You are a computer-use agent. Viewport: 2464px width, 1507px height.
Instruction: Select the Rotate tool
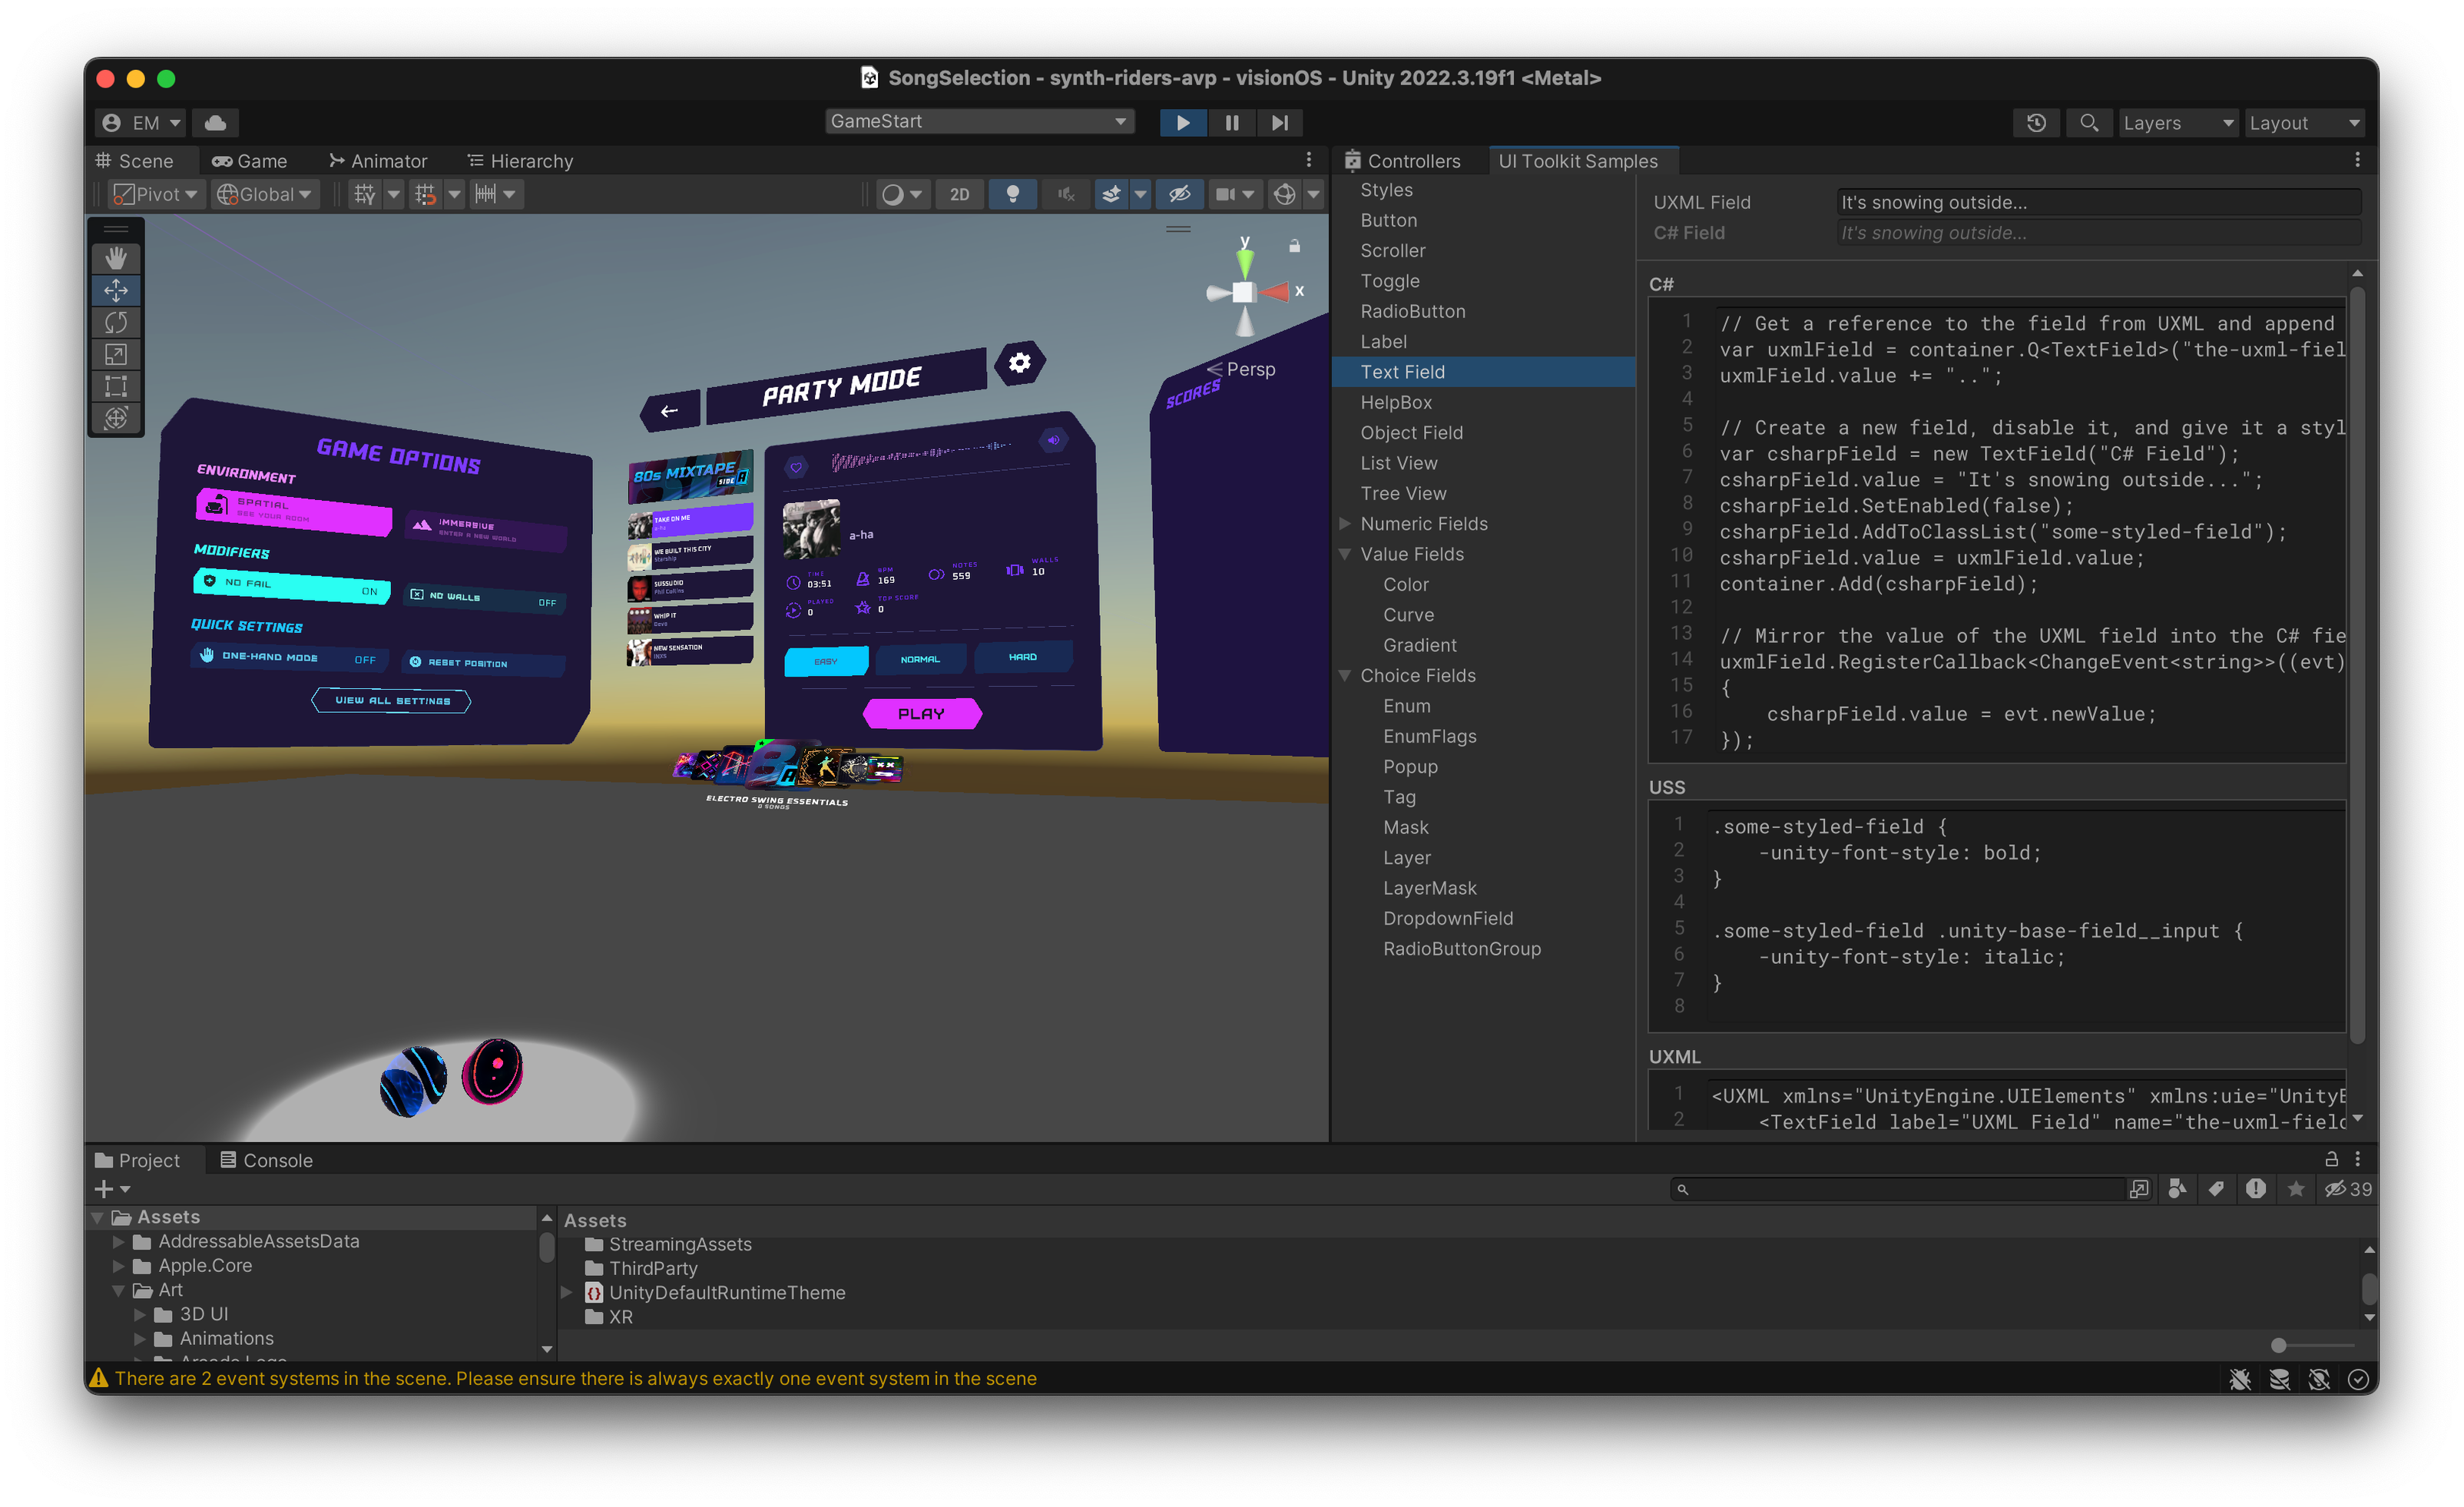coord(116,322)
